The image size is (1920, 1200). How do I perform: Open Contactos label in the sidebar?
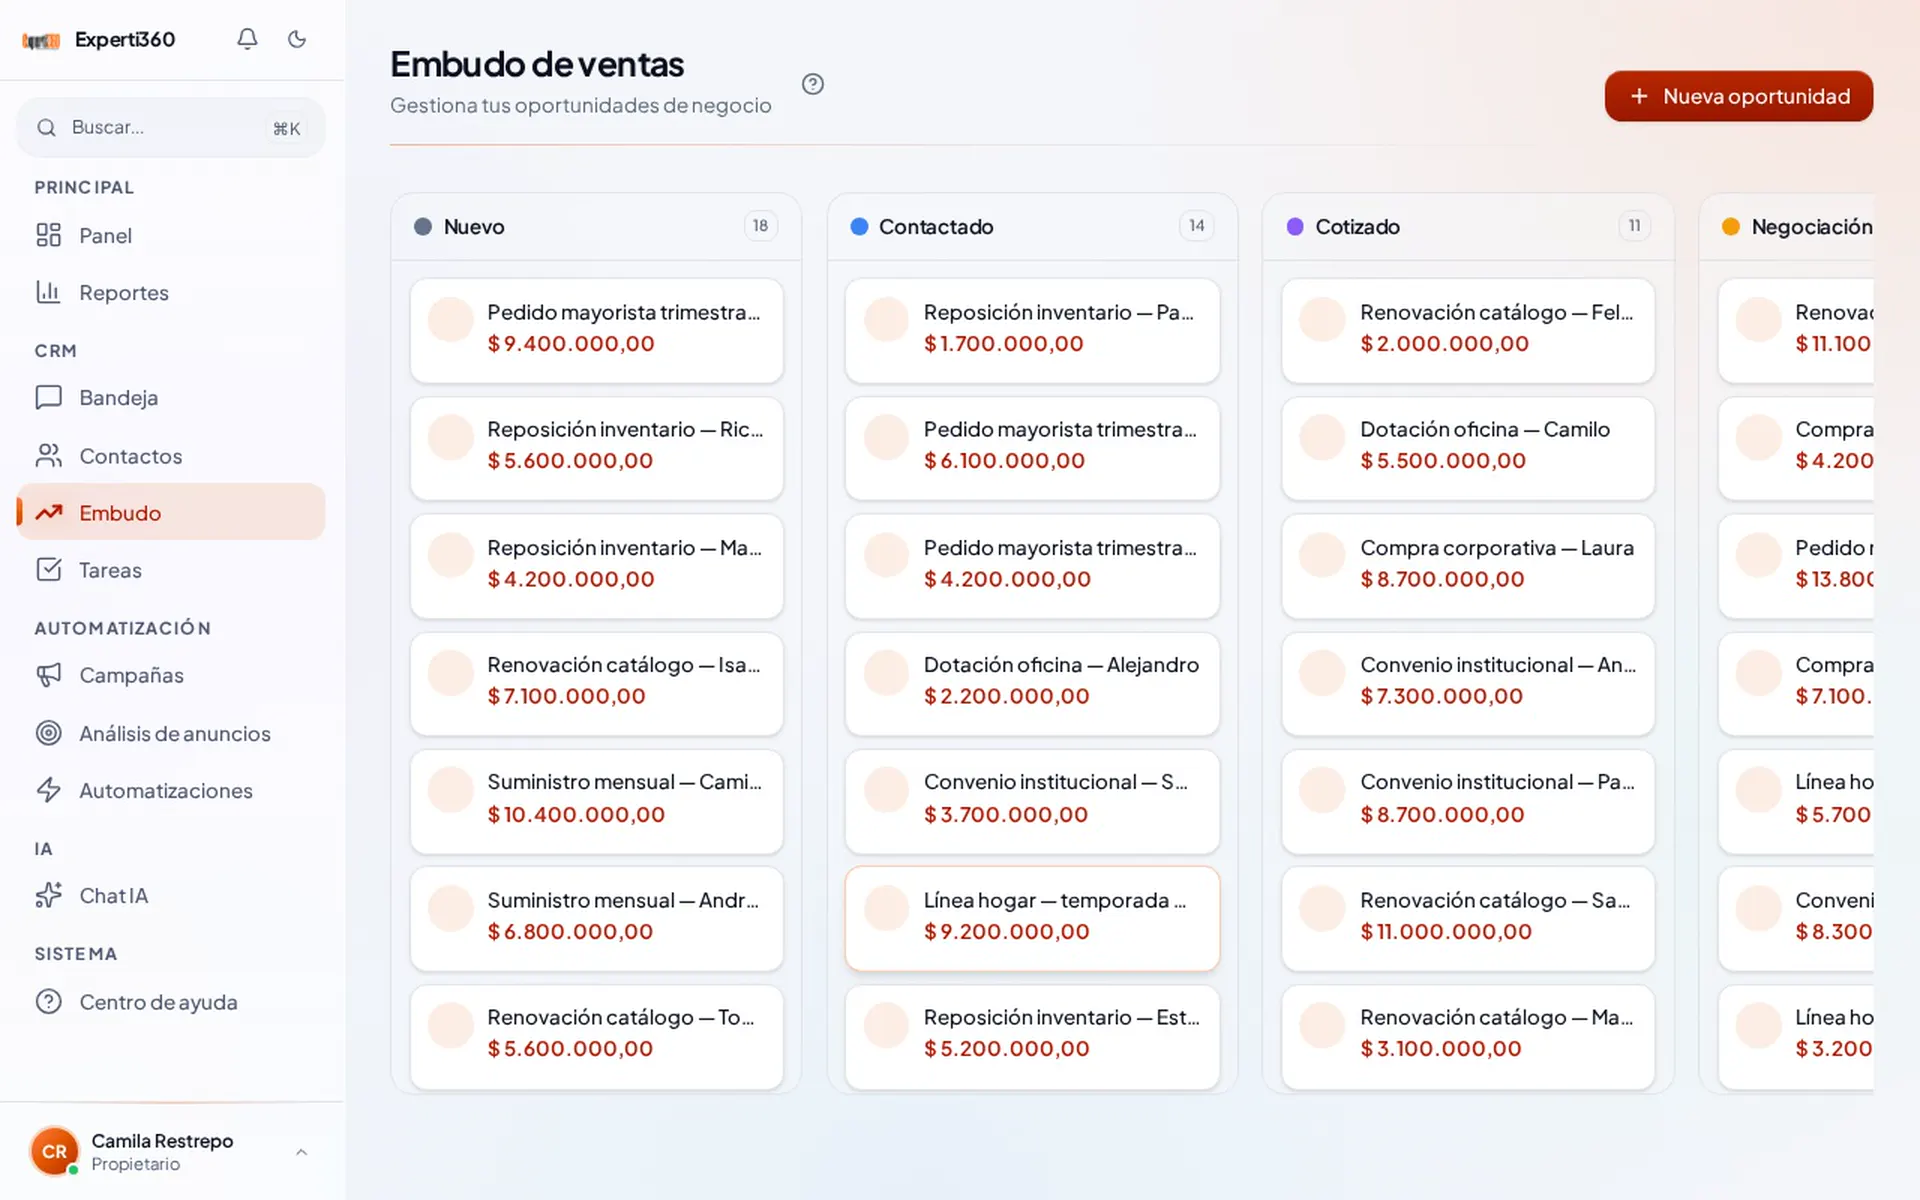[130, 456]
